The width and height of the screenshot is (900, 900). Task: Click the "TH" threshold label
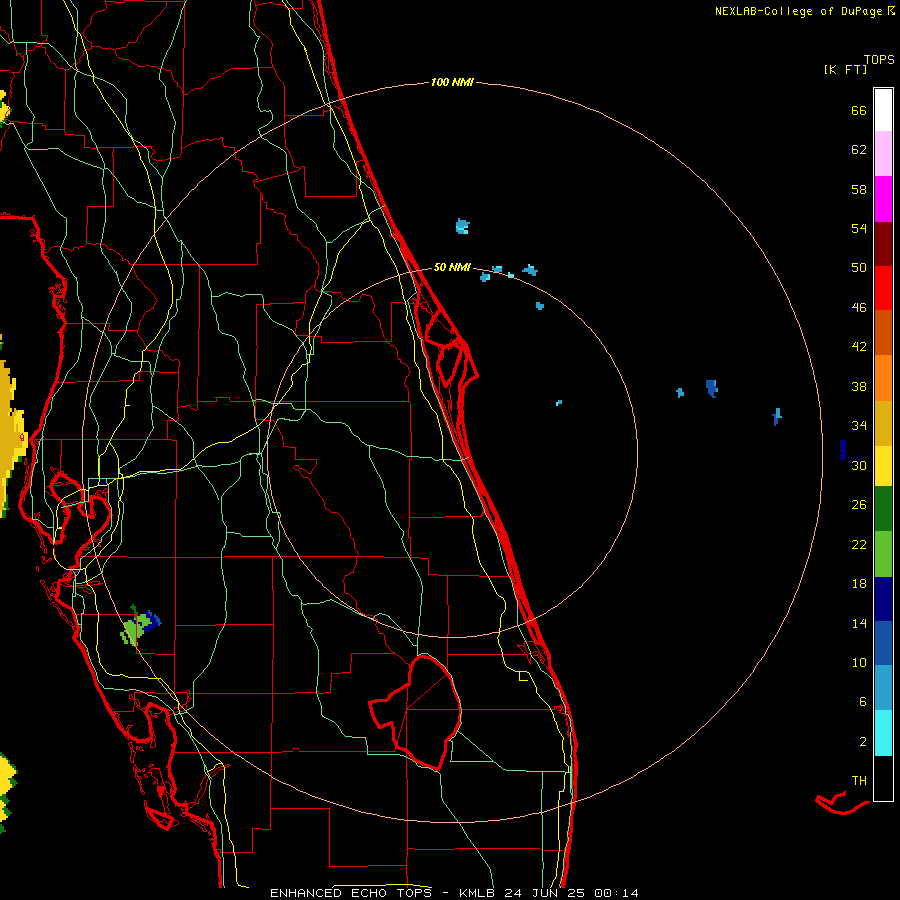[x=859, y=781]
